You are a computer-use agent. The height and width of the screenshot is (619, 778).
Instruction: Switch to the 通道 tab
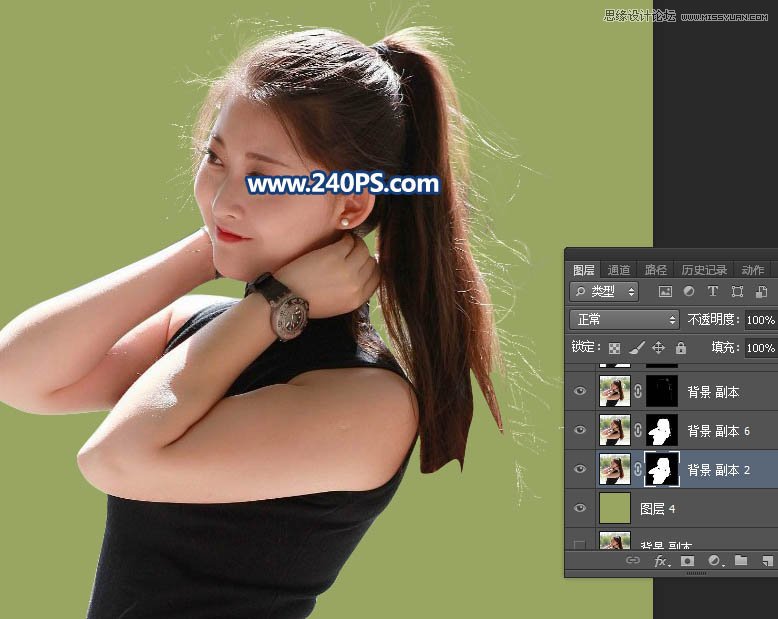[x=619, y=270]
